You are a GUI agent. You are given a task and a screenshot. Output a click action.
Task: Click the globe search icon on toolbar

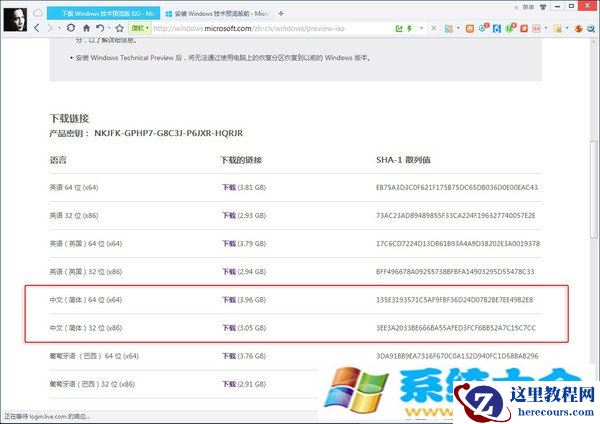coord(592,29)
